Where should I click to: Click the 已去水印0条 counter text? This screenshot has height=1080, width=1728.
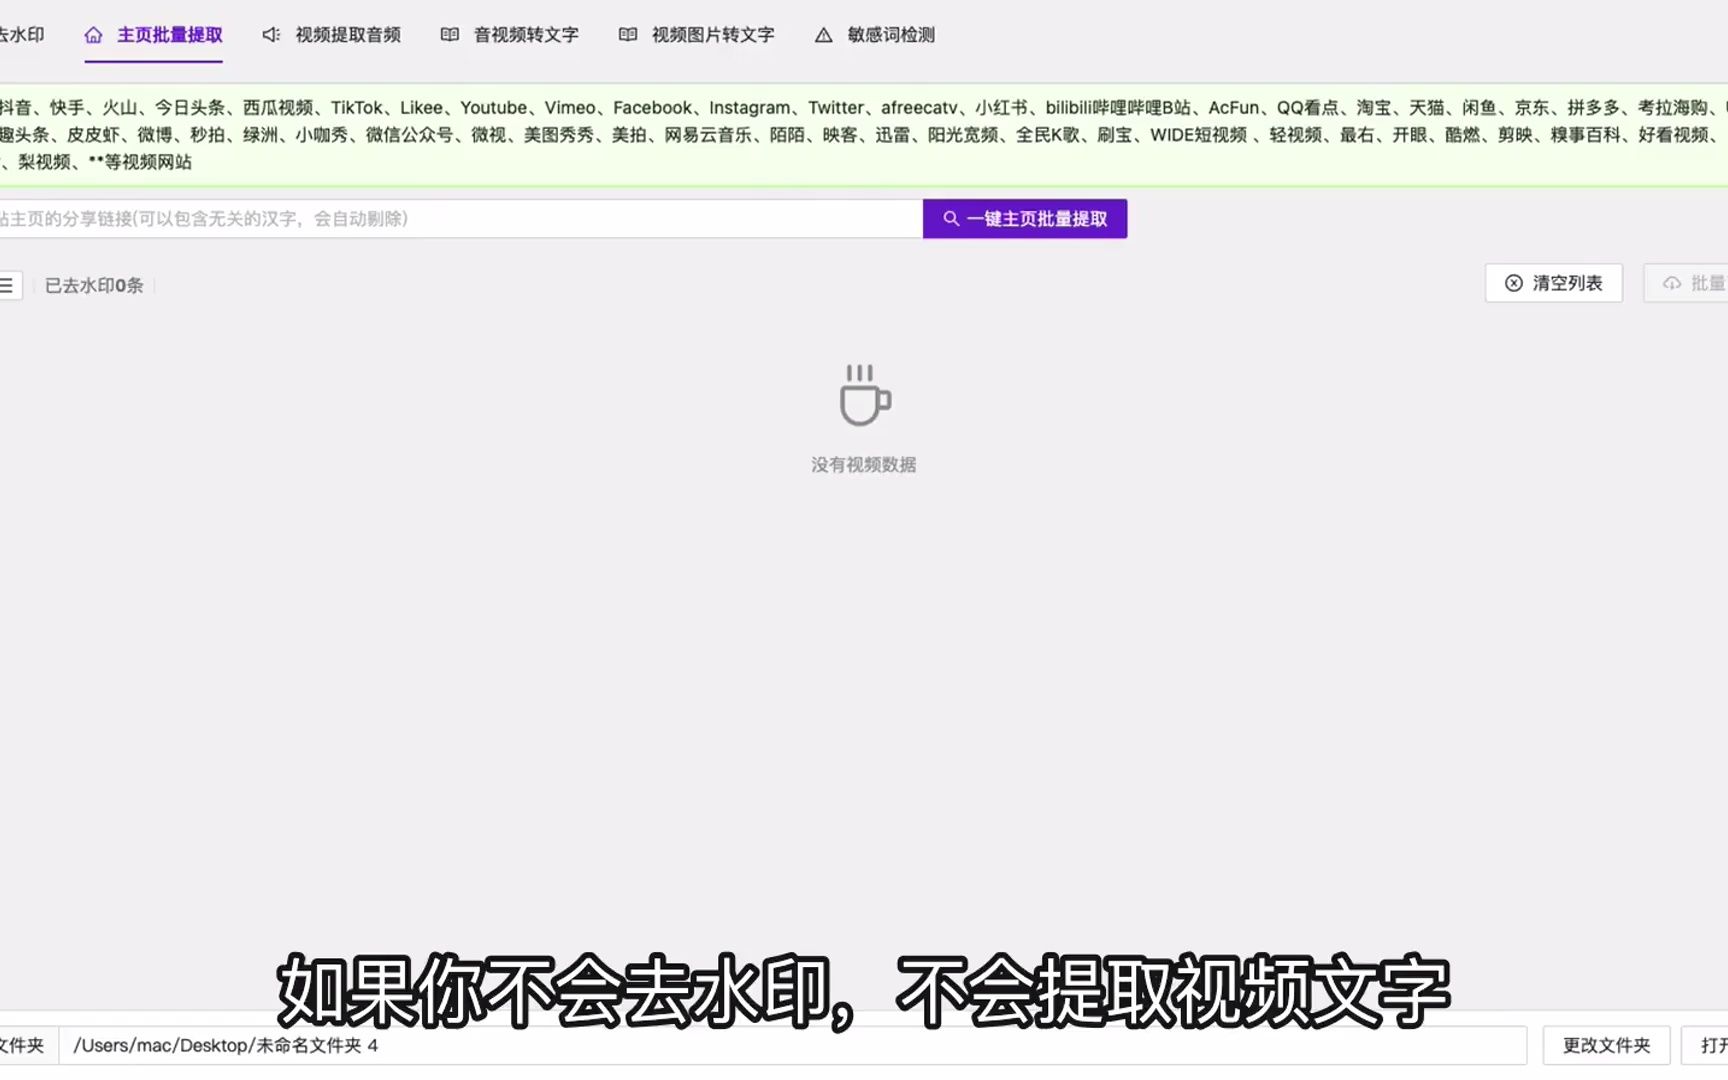pos(94,285)
